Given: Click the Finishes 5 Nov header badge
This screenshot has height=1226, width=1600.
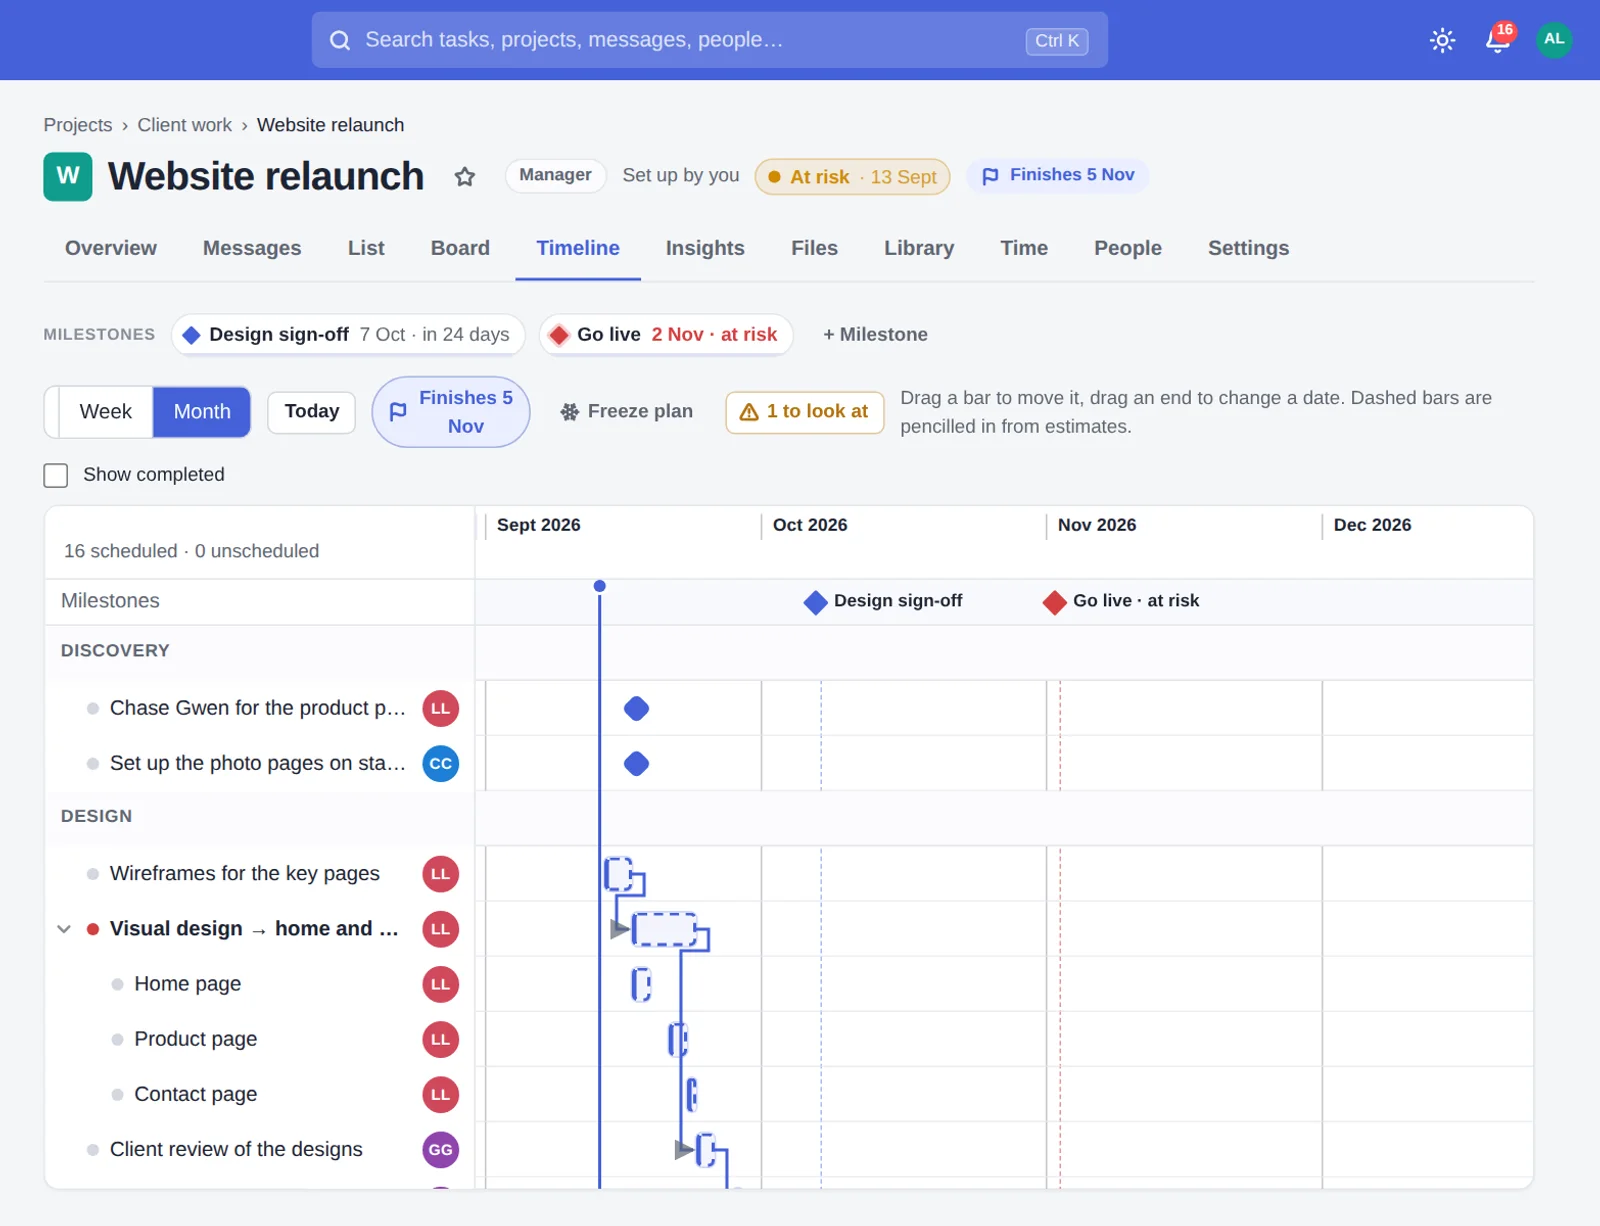Looking at the screenshot, I should (x=1058, y=176).
